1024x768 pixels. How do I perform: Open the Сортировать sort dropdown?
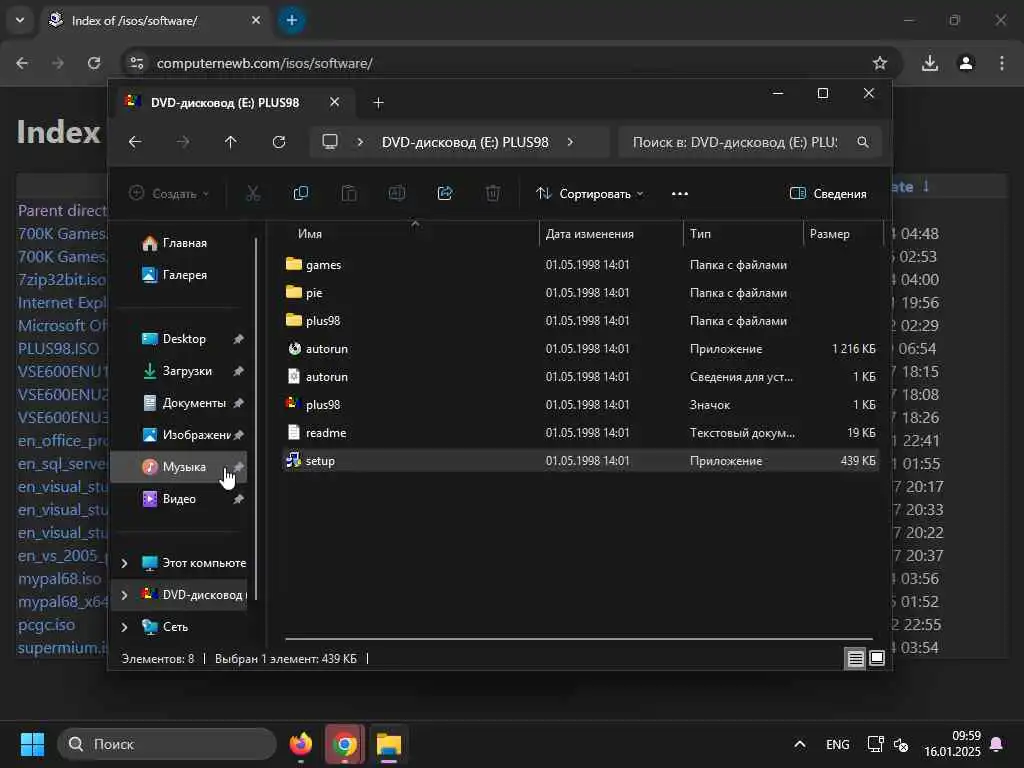coord(590,194)
